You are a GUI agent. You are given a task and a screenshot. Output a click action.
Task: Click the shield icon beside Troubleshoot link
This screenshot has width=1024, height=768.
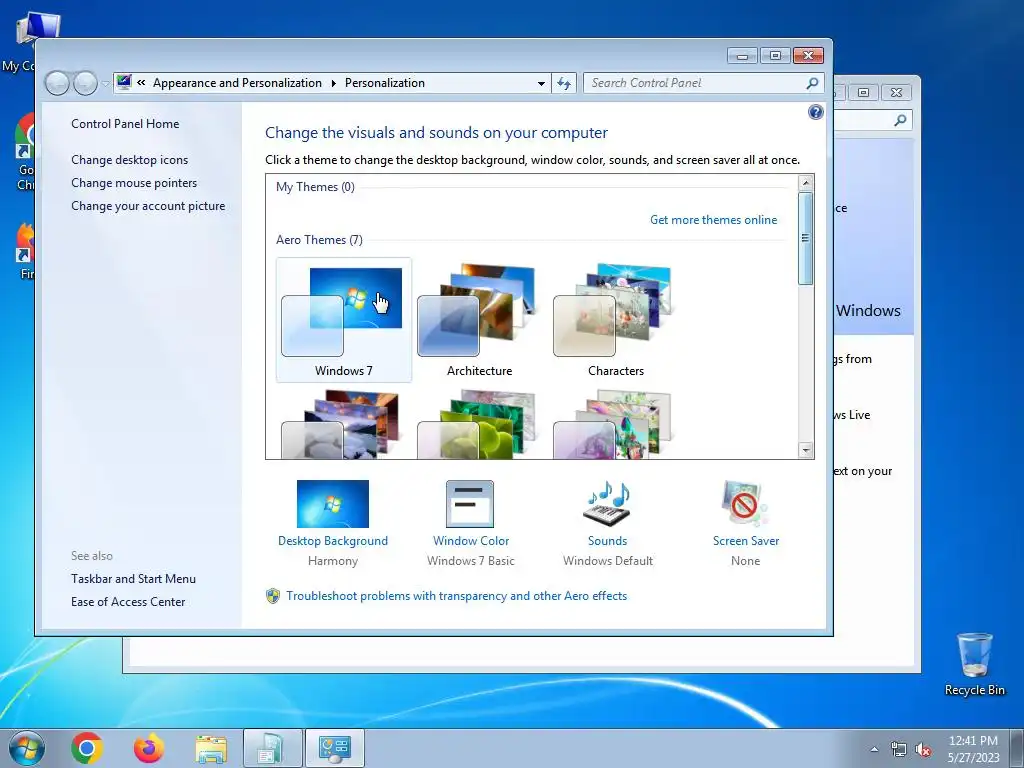point(273,596)
